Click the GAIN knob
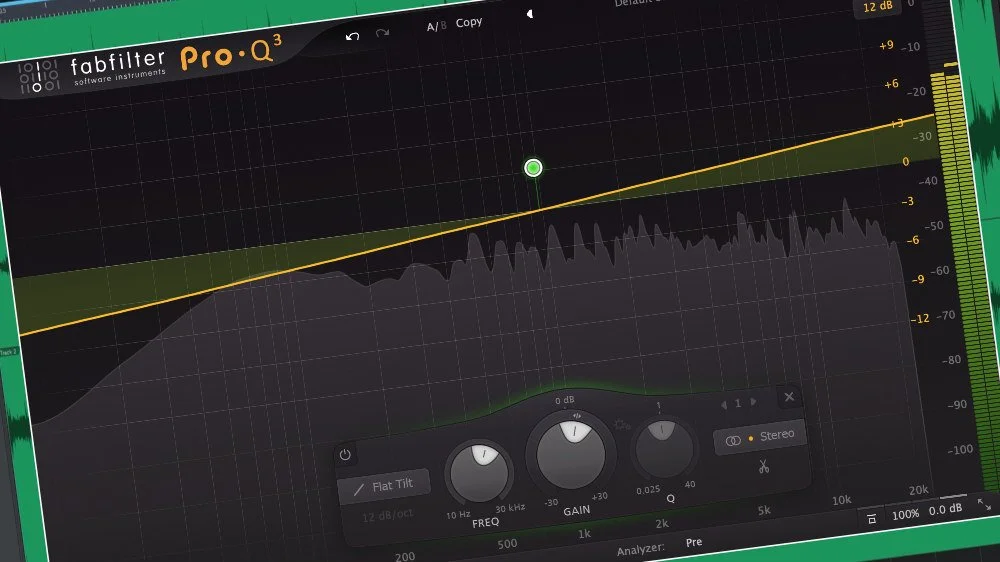The image size is (1000, 562). click(571, 453)
